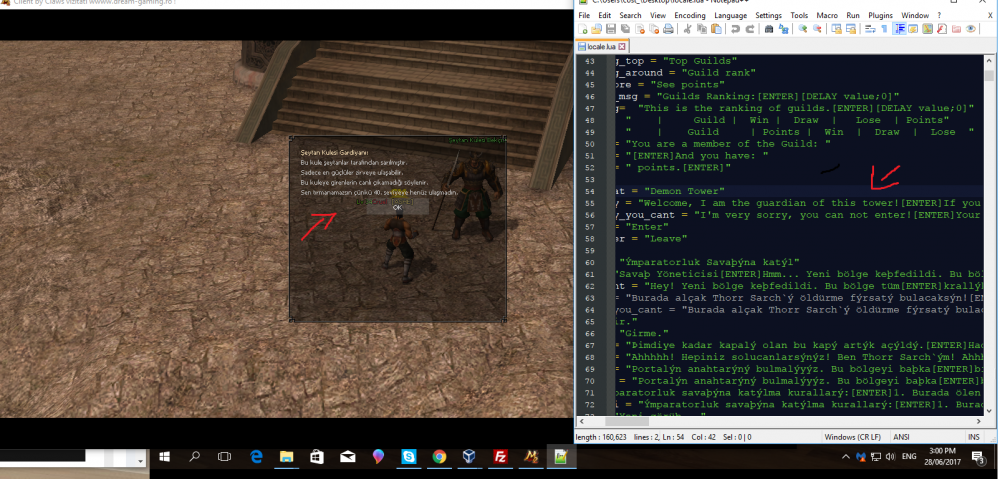Toggle synchronize vertical scrolling icon
Screen dimensions: 1000x479
[836, 29]
